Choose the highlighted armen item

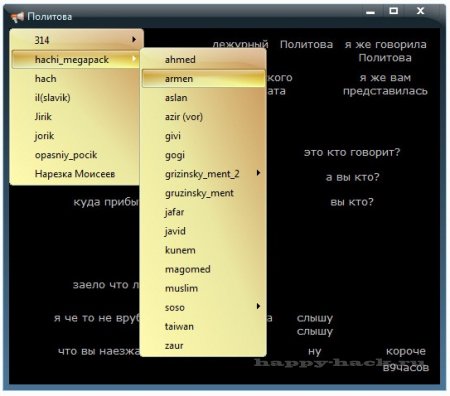(203, 79)
